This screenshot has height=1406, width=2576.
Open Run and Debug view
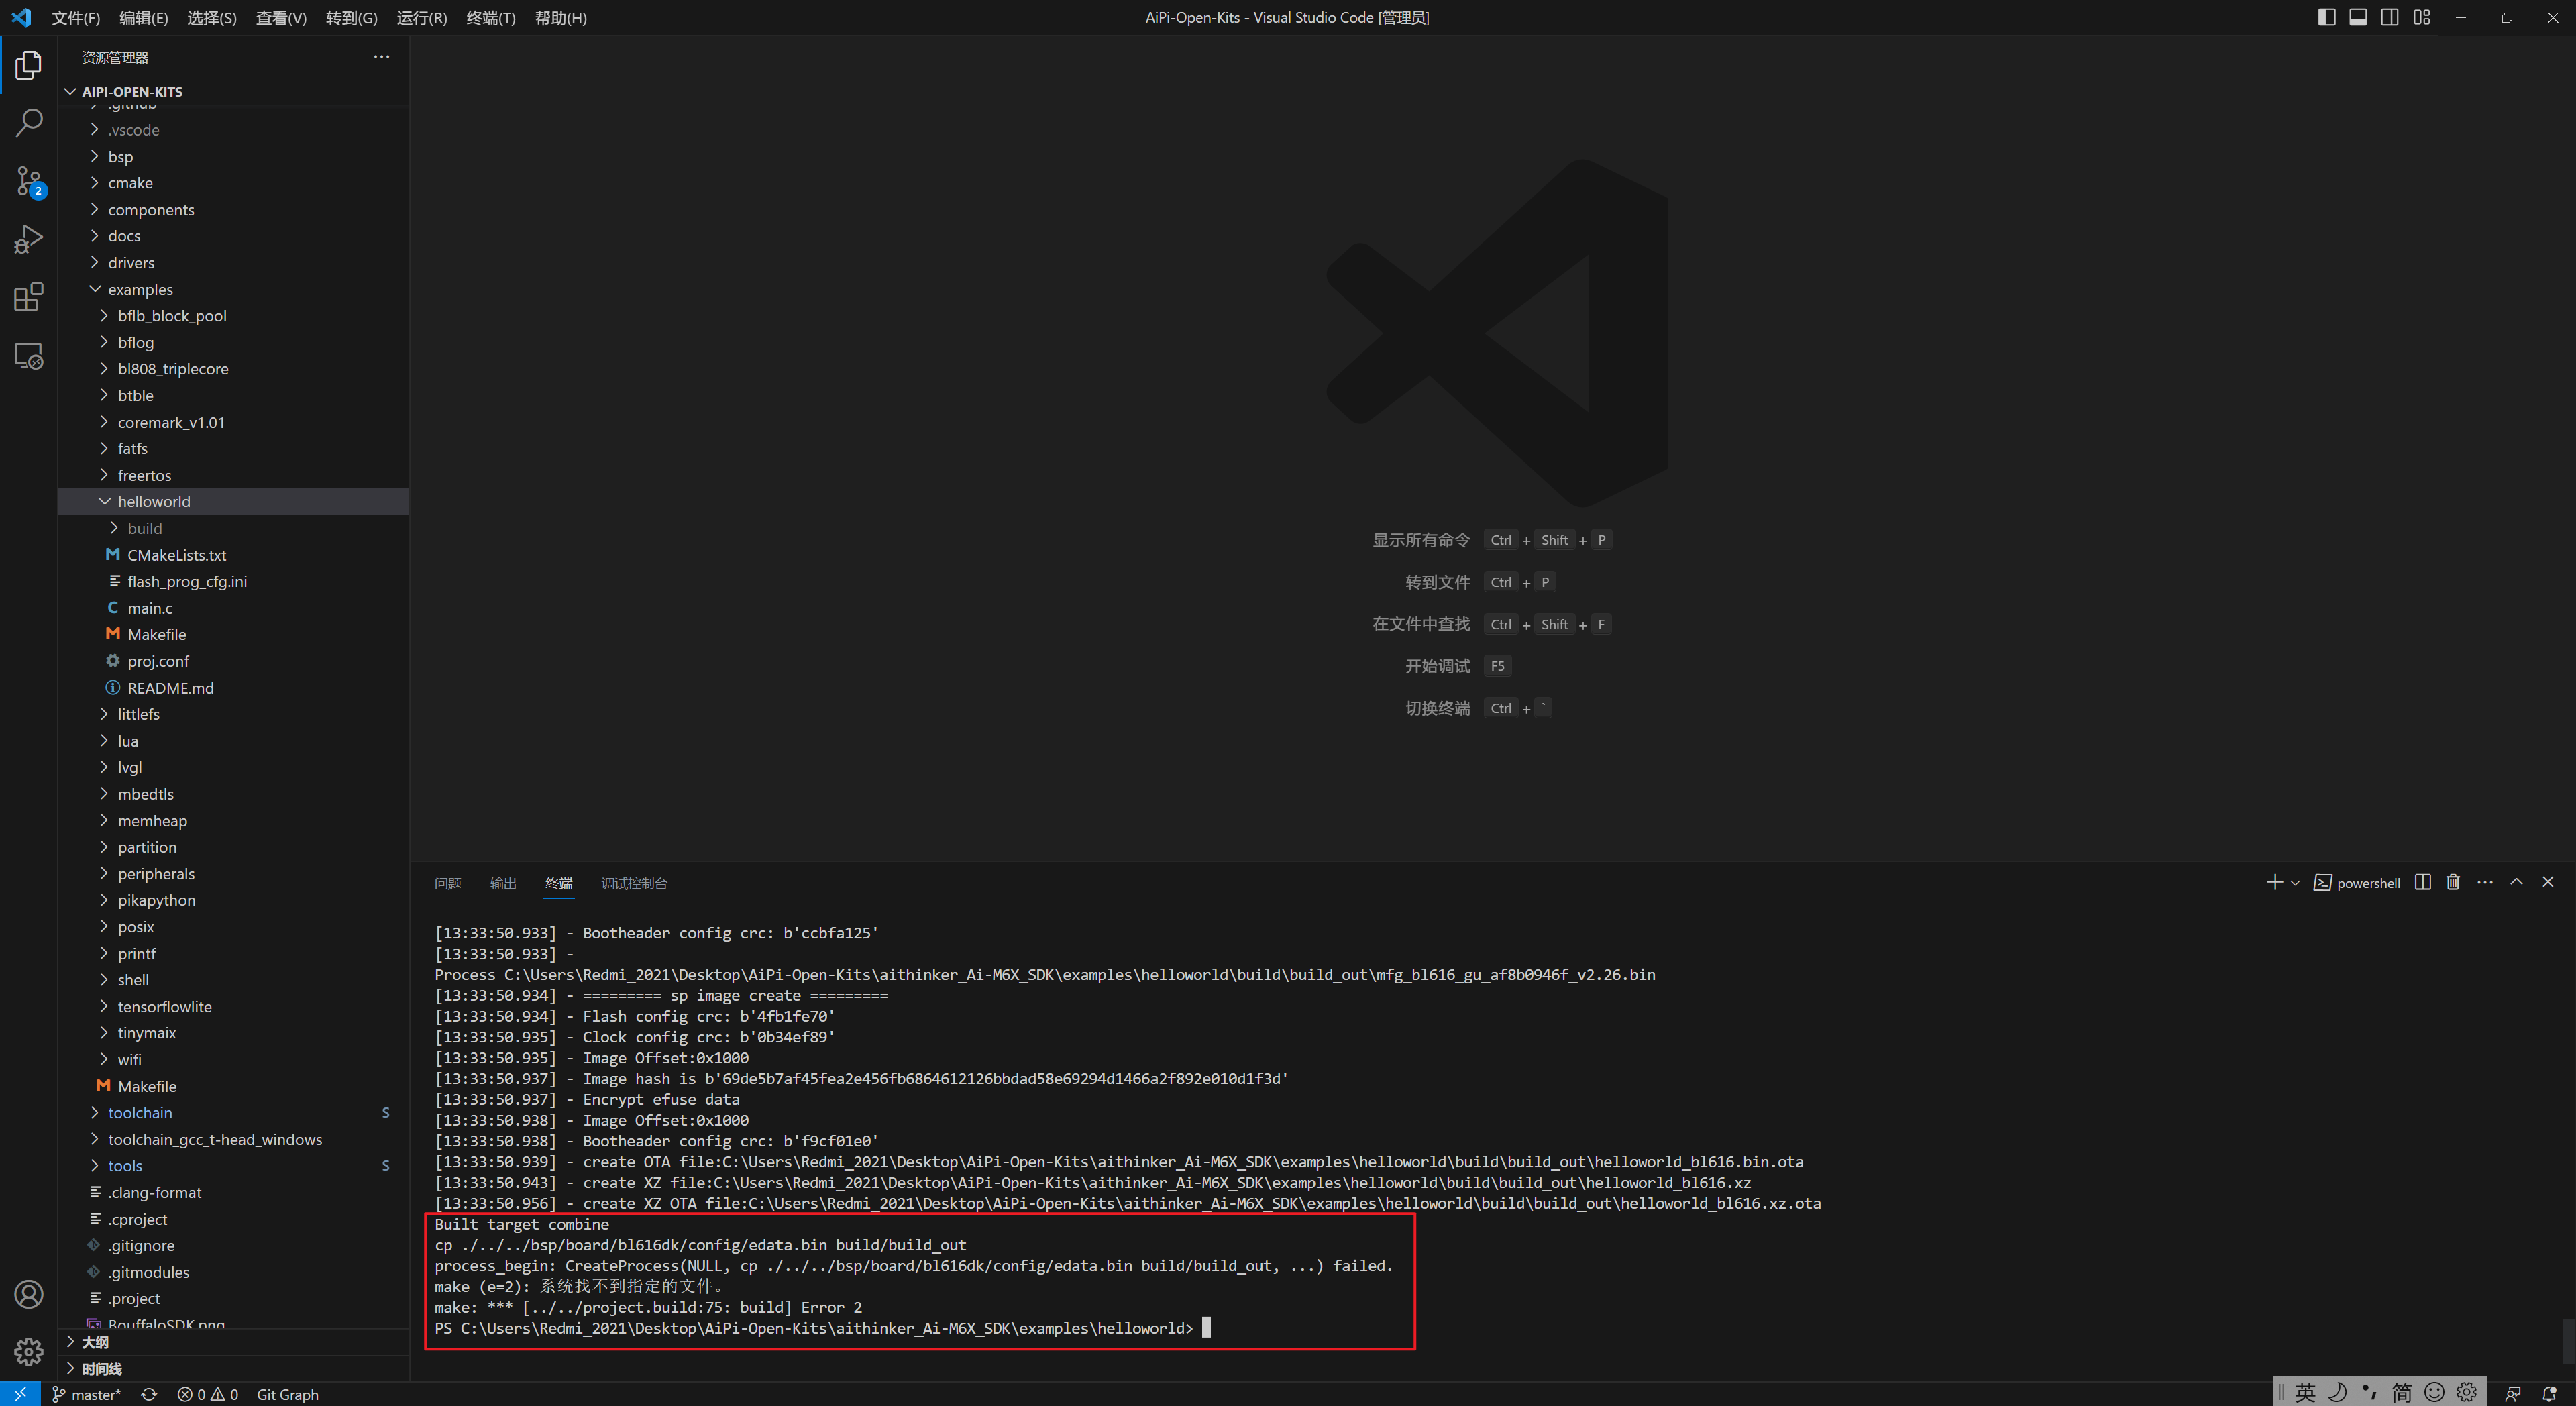(28, 239)
